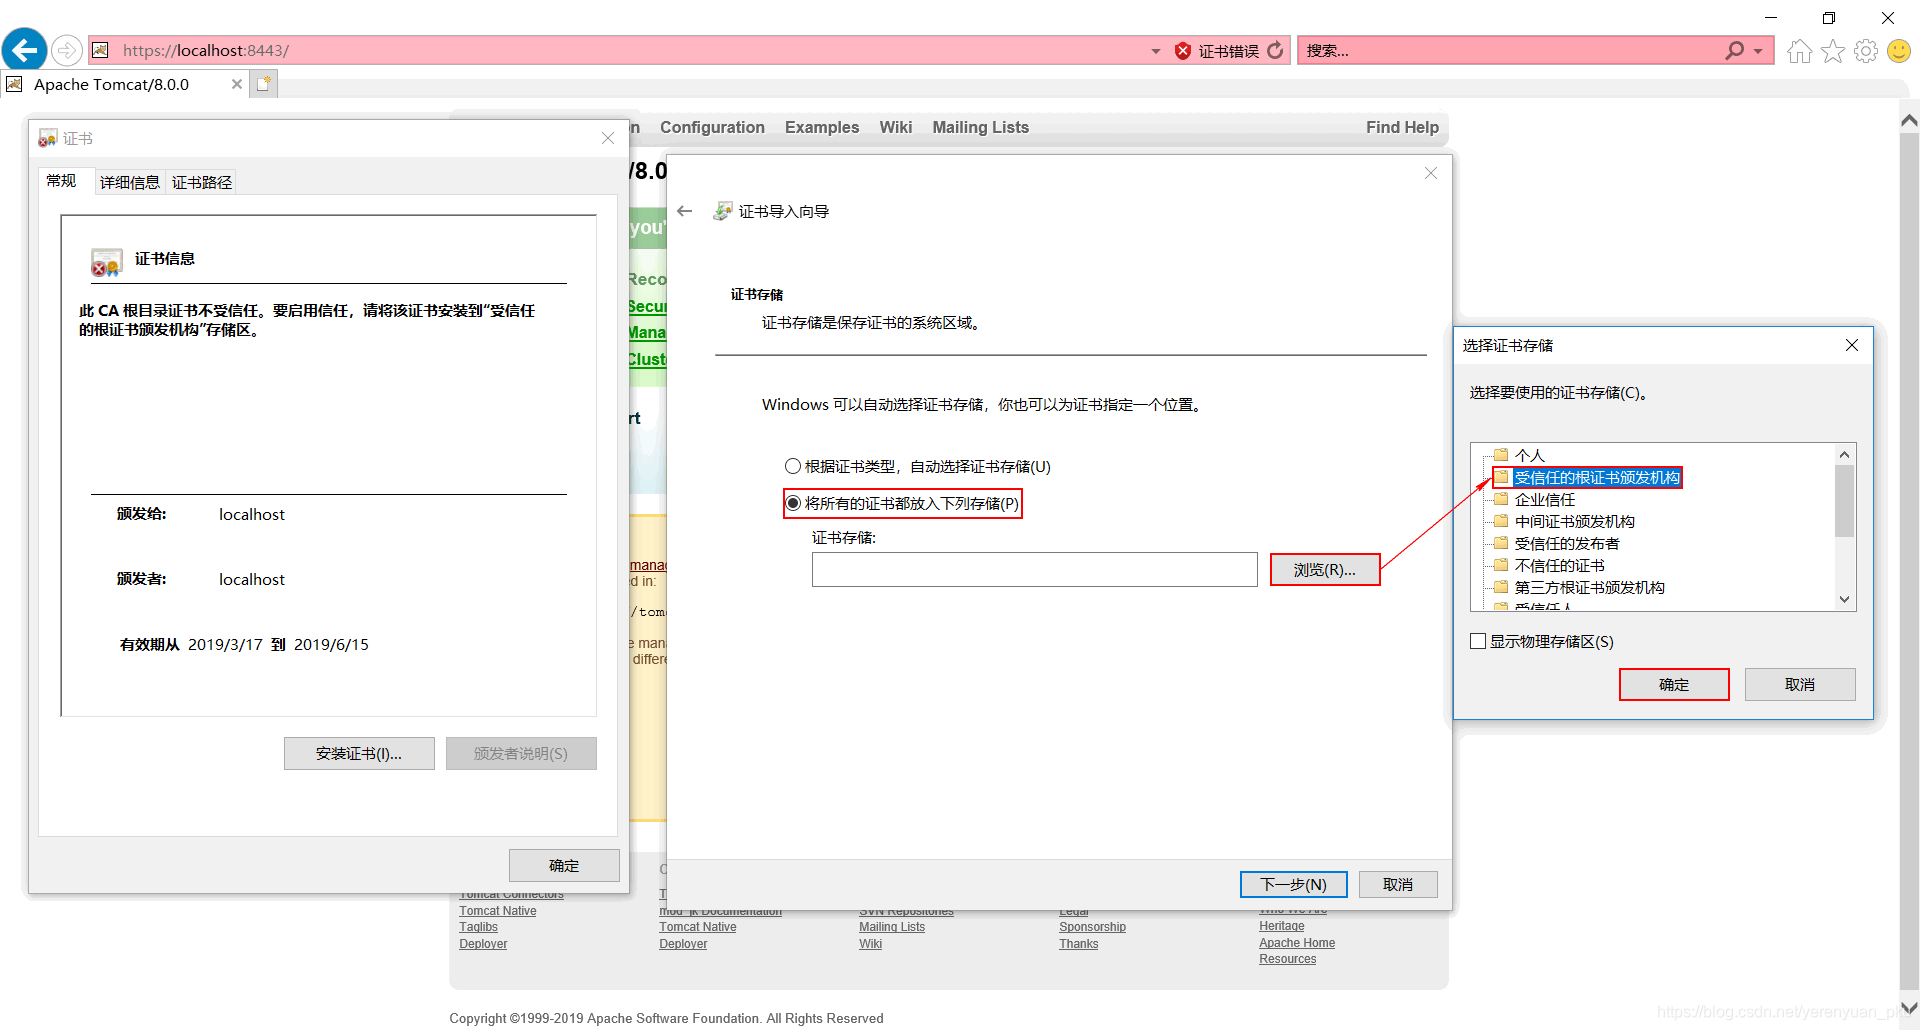This screenshot has height=1030, width=1920.
Task: Select 个人 in the store list
Action: [x=1530, y=455]
